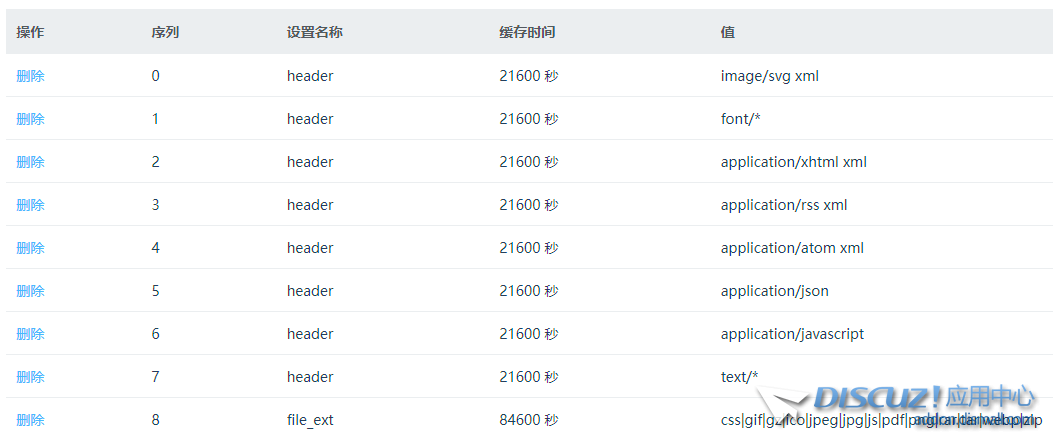The width and height of the screenshot is (1053, 445).
Task: Delete the font/* header row
Action: (x=30, y=119)
